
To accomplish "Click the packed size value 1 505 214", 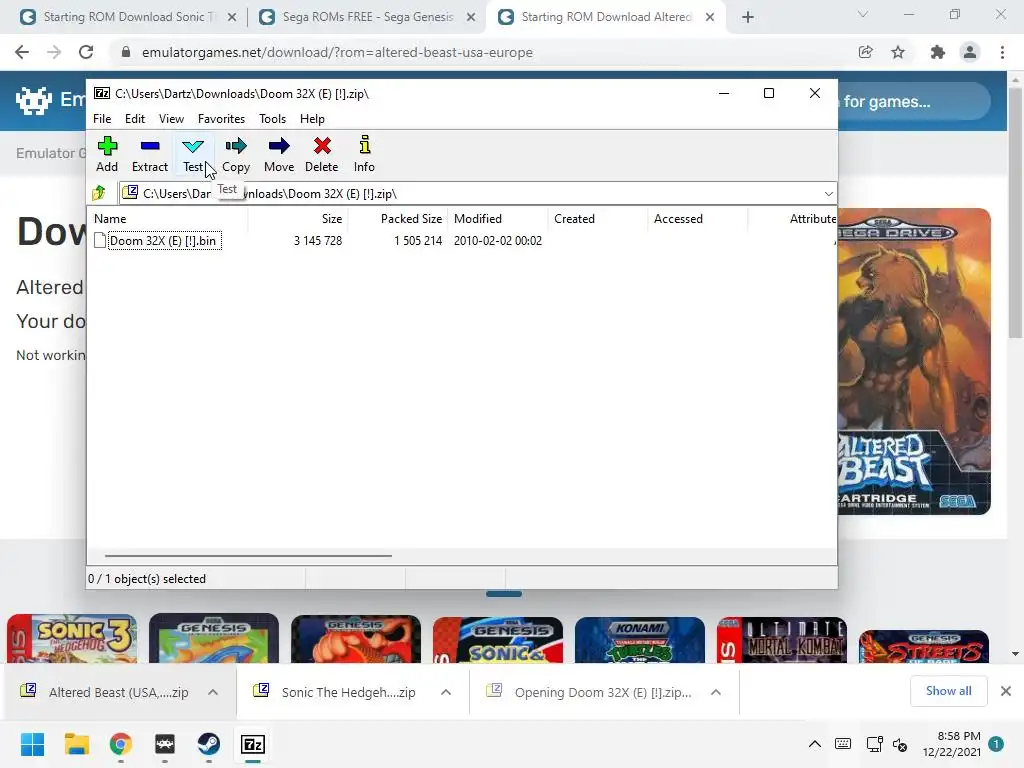I will click(x=418, y=240).
